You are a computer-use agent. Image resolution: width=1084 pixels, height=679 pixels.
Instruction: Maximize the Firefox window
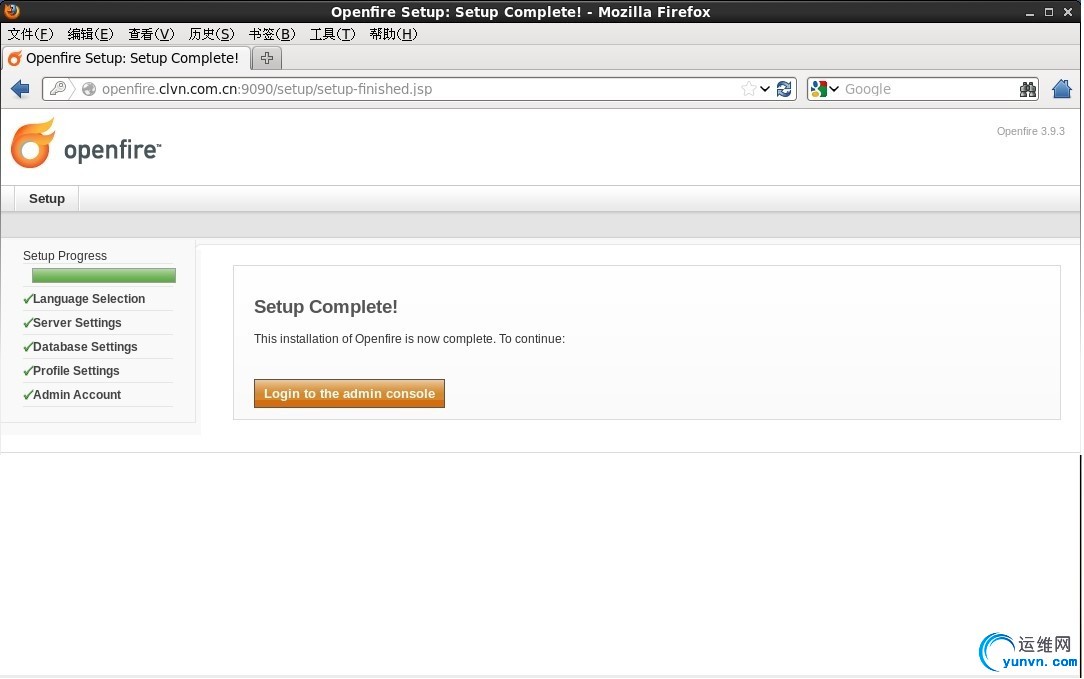(1049, 12)
